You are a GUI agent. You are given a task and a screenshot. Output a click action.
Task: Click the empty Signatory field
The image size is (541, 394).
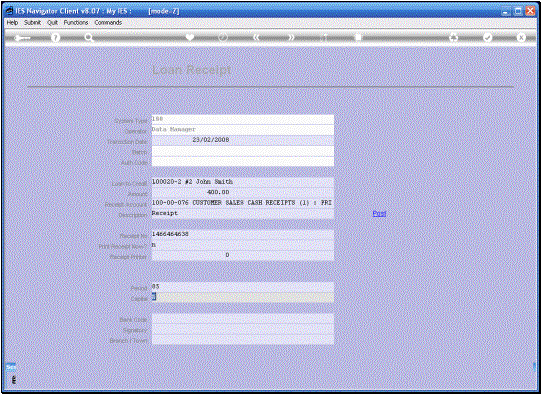[243, 329]
